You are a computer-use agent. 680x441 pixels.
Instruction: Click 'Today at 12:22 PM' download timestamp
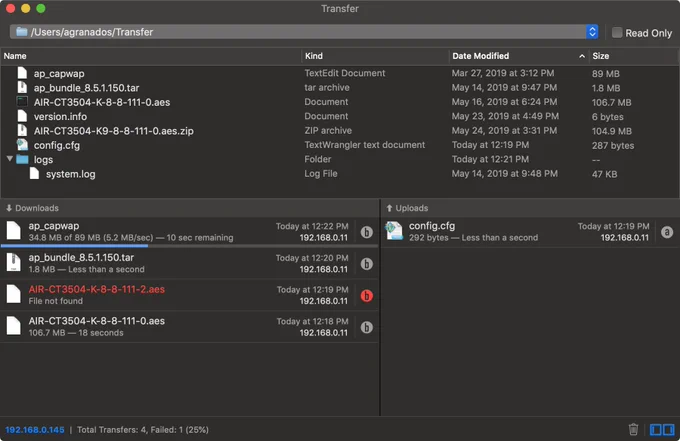tap(312, 226)
